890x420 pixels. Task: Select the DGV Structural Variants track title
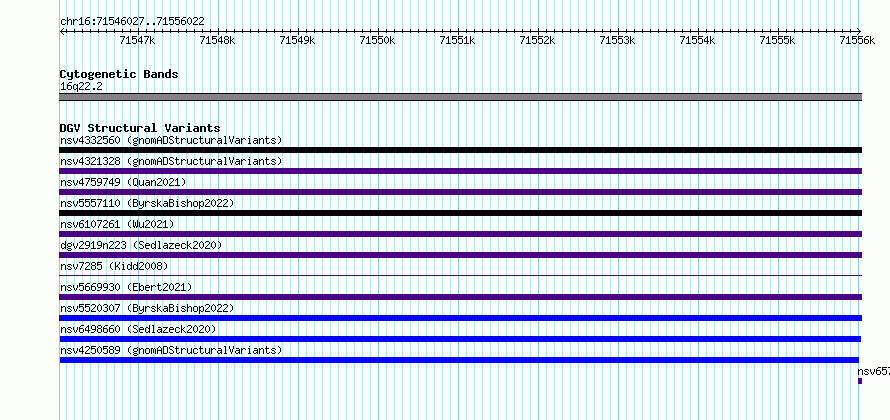pos(140,128)
